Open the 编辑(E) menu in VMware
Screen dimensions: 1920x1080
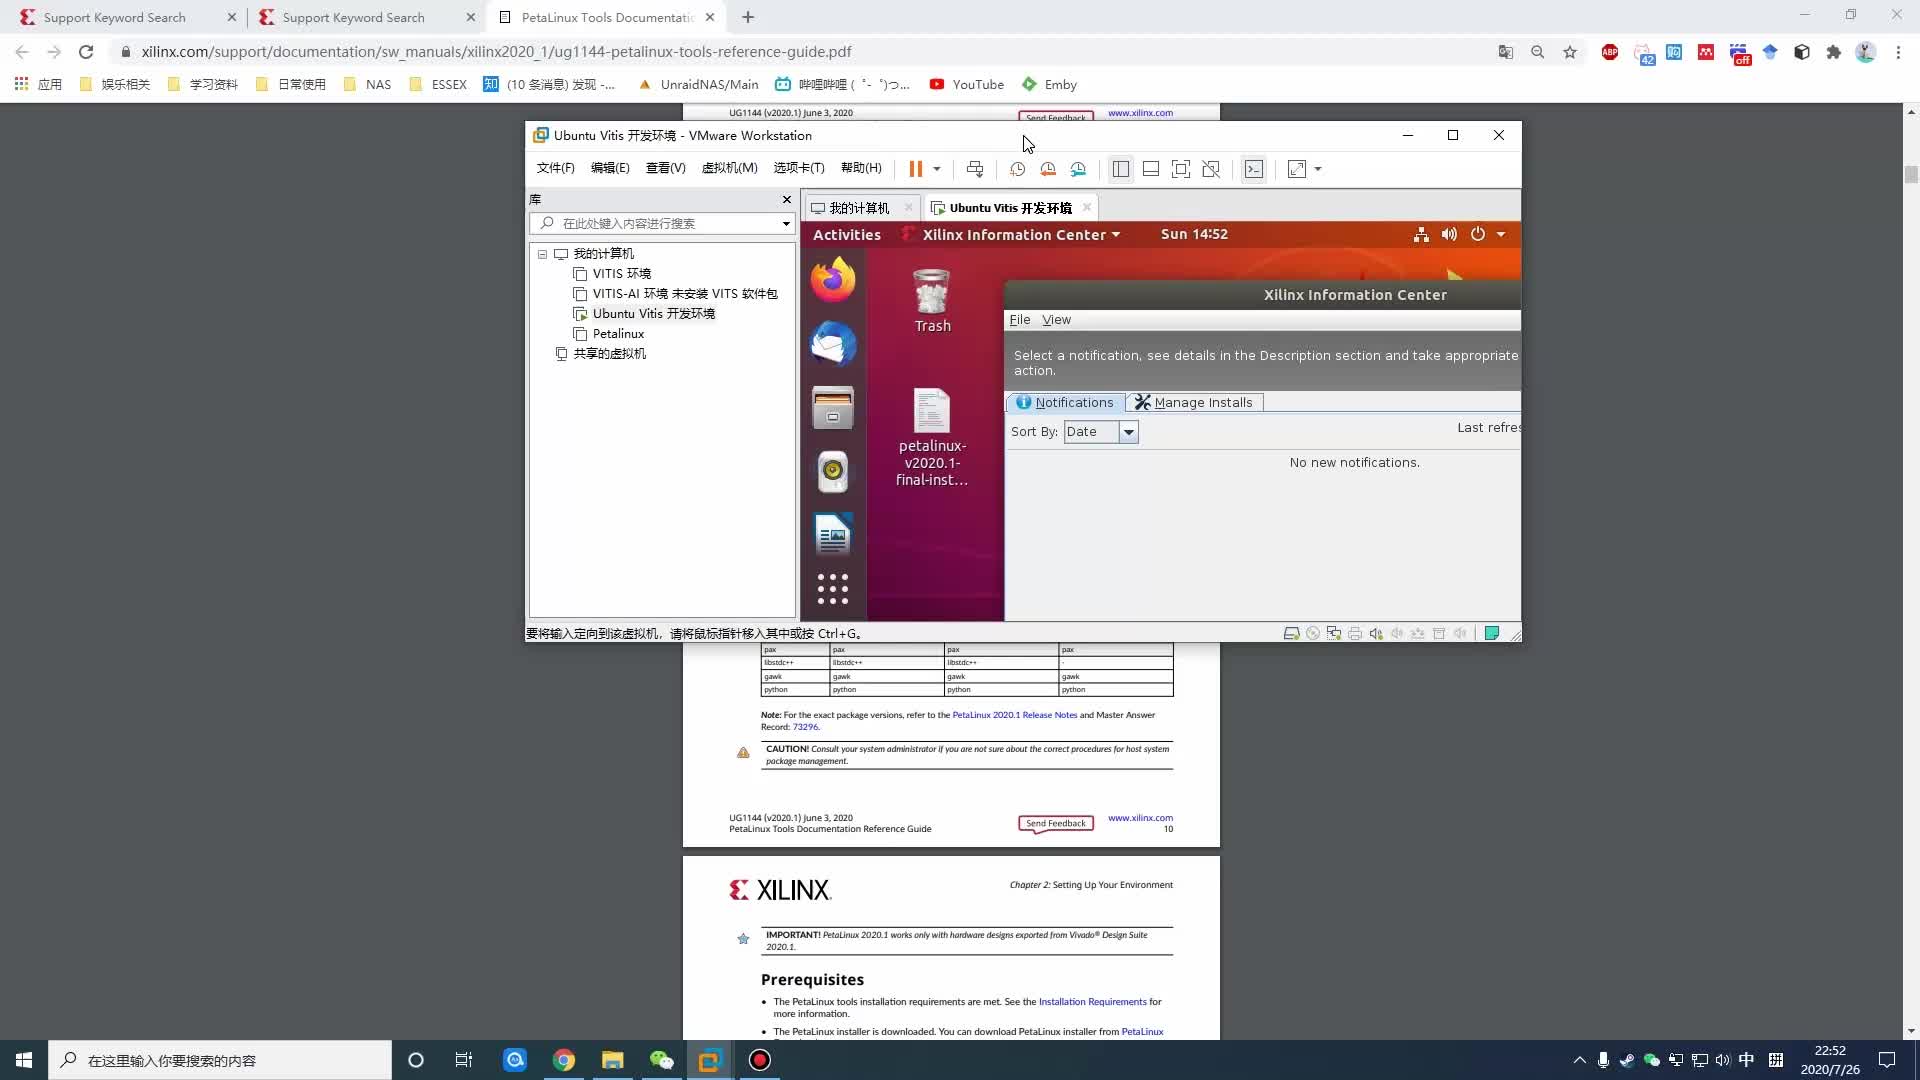(610, 168)
